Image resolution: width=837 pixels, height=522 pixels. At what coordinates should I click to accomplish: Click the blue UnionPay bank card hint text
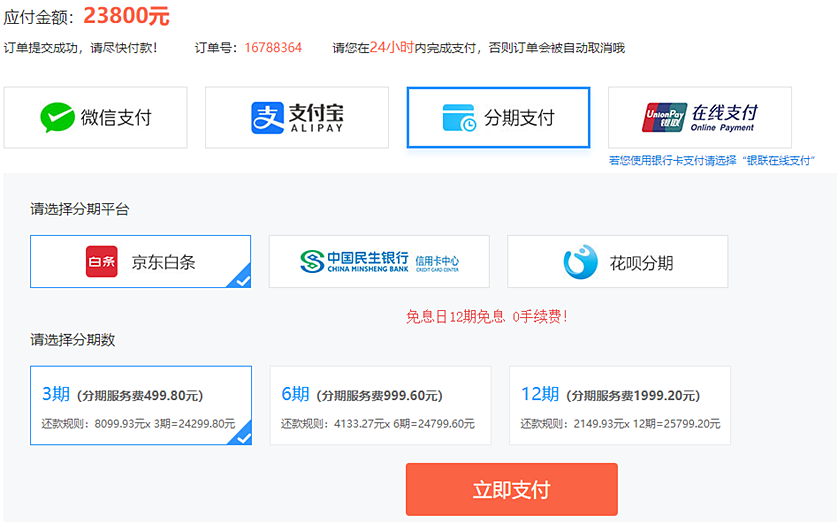(x=712, y=160)
